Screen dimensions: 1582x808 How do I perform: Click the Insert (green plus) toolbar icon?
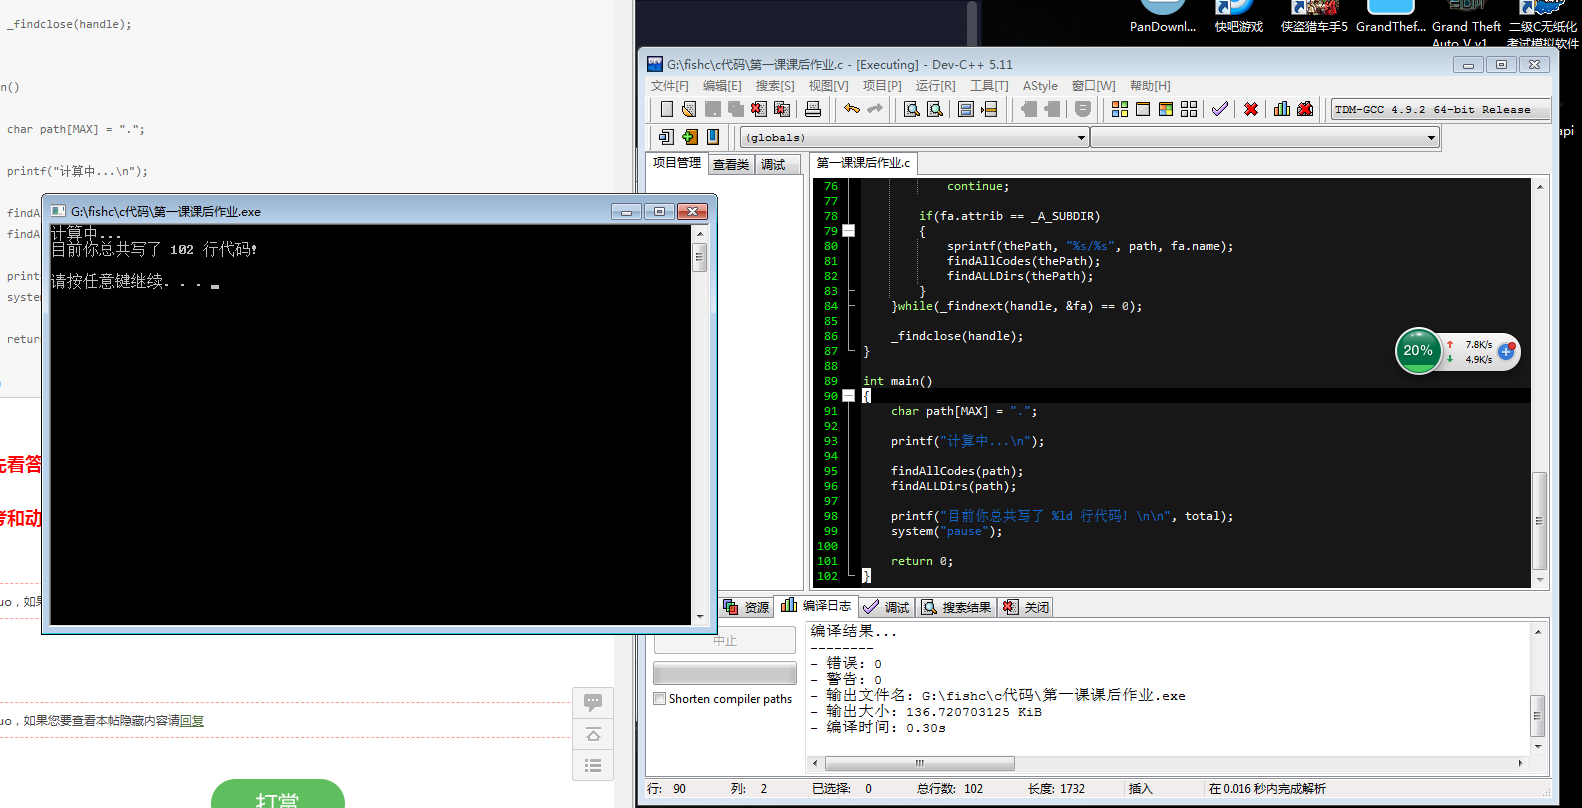(x=690, y=137)
